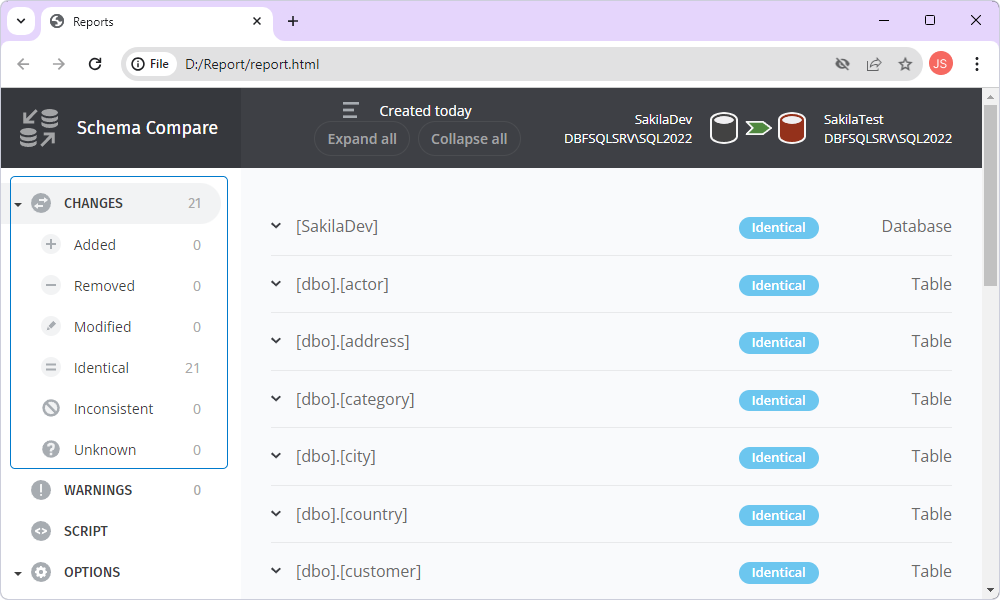Click the [dbo].[country] table name

tap(351, 514)
